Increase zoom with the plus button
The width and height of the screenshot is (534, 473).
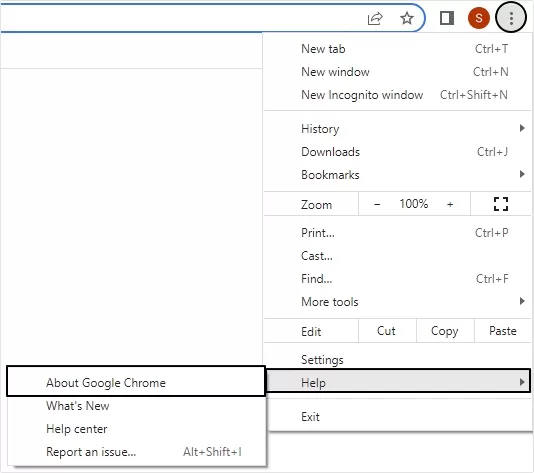450,204
